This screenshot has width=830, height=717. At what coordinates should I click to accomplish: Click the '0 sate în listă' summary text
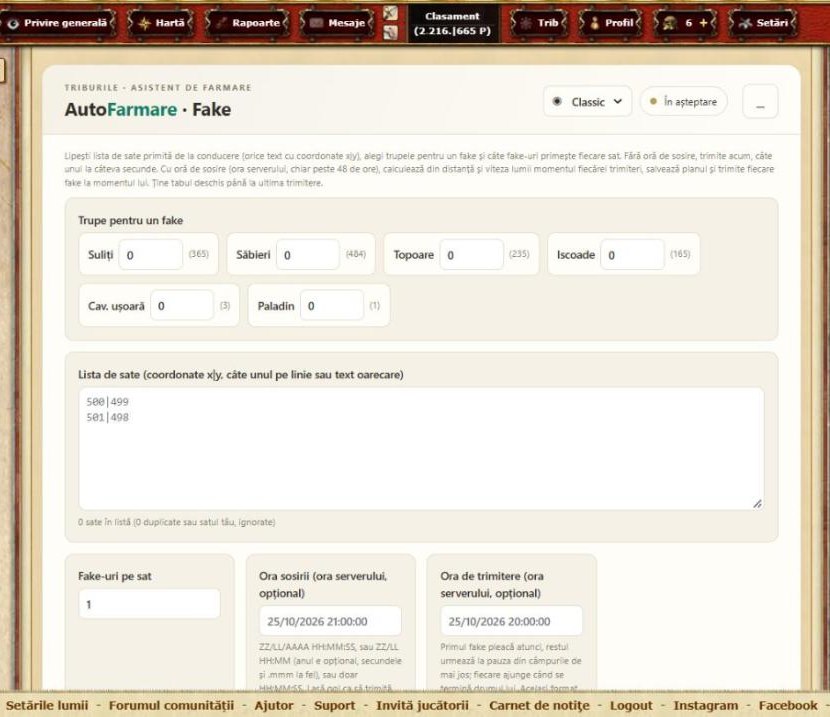pyautogui.click(x=176, y=522)
